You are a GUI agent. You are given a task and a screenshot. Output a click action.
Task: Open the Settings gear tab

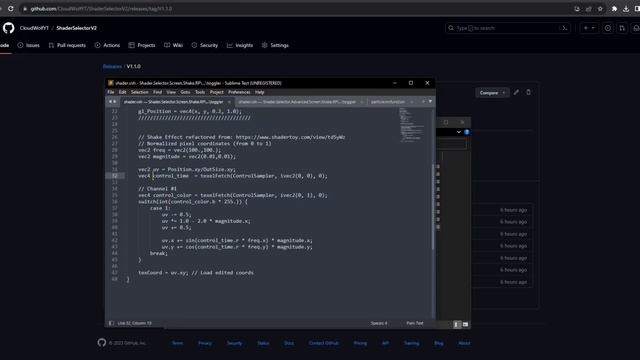275,45
